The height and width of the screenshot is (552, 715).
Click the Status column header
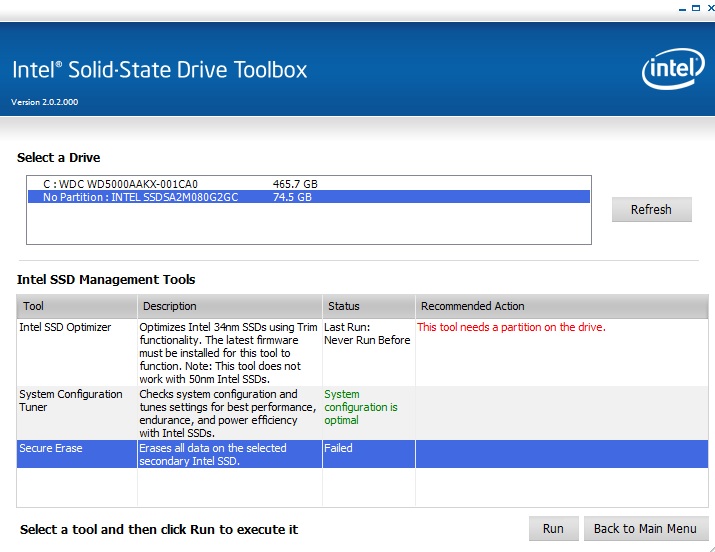(x=369, y=306)
